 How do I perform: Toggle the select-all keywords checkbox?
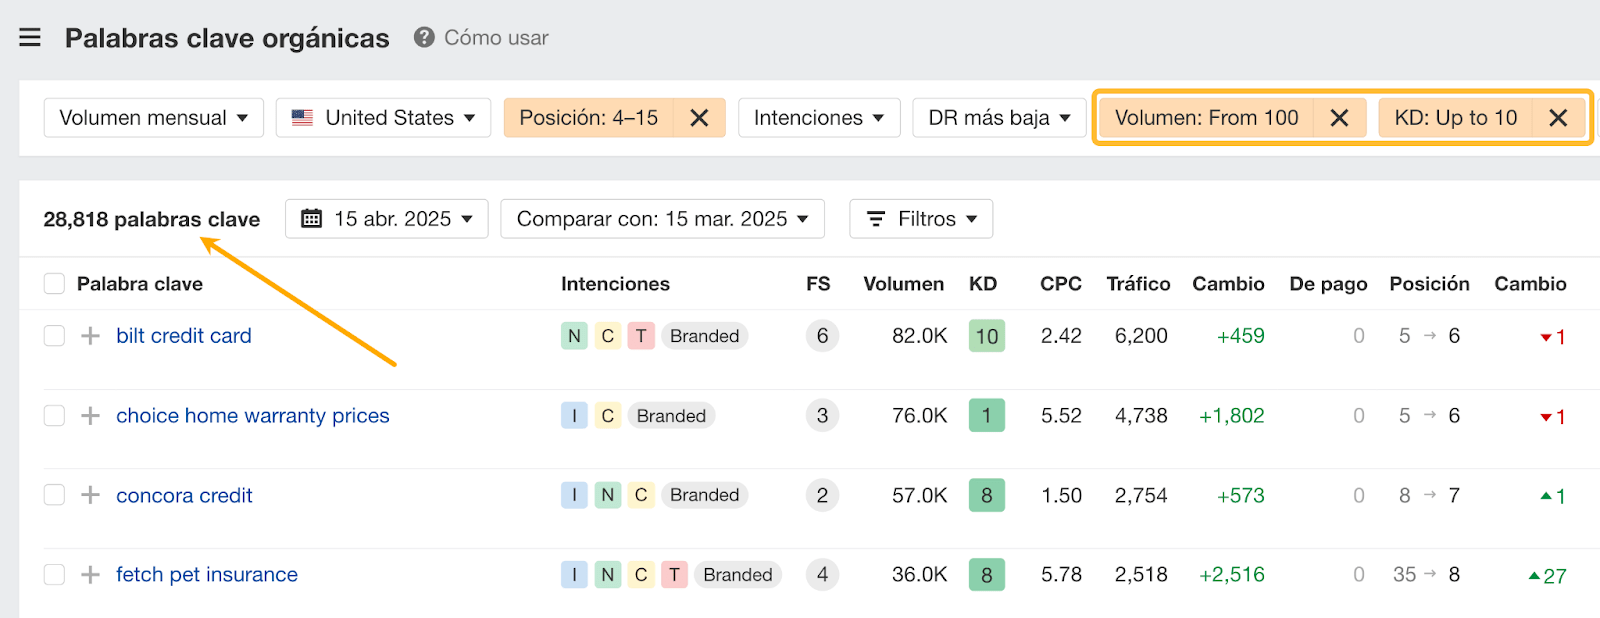pos(54,284)
